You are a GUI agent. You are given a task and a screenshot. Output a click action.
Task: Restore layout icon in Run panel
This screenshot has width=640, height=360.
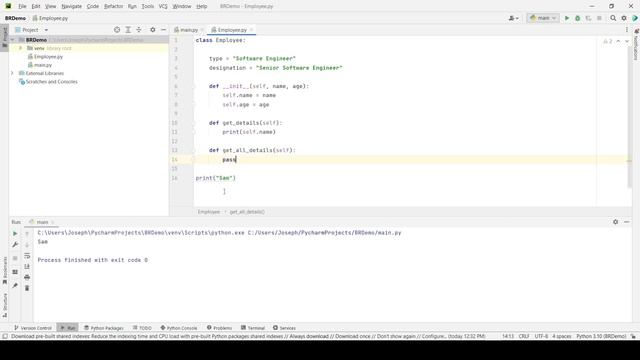15,272
